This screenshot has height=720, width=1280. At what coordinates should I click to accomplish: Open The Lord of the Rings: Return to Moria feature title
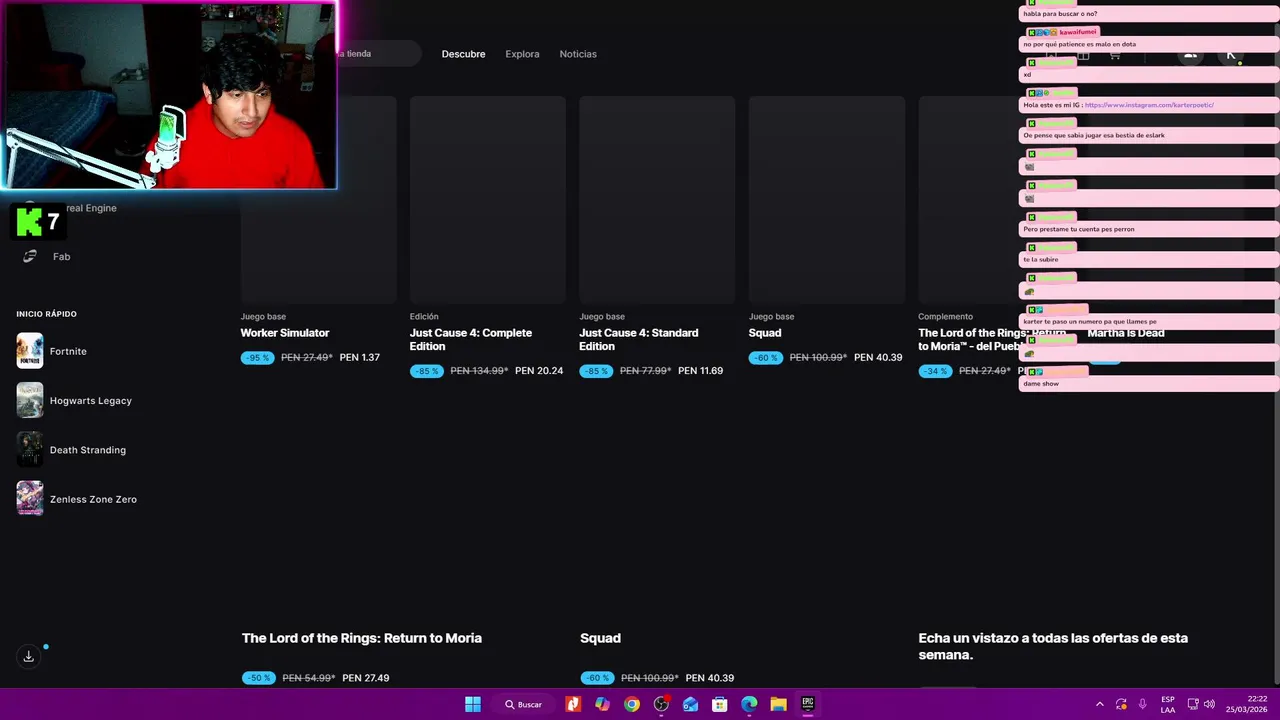[x=362, y=638]
